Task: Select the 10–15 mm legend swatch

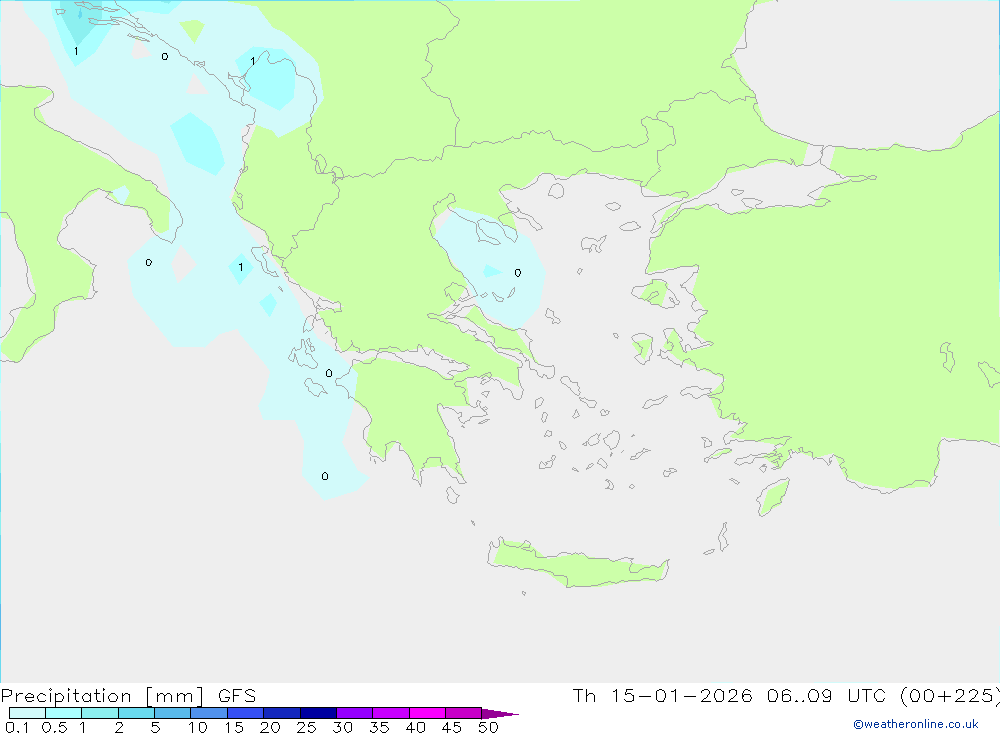Action: pyautogui.click(x=209, y=713)
